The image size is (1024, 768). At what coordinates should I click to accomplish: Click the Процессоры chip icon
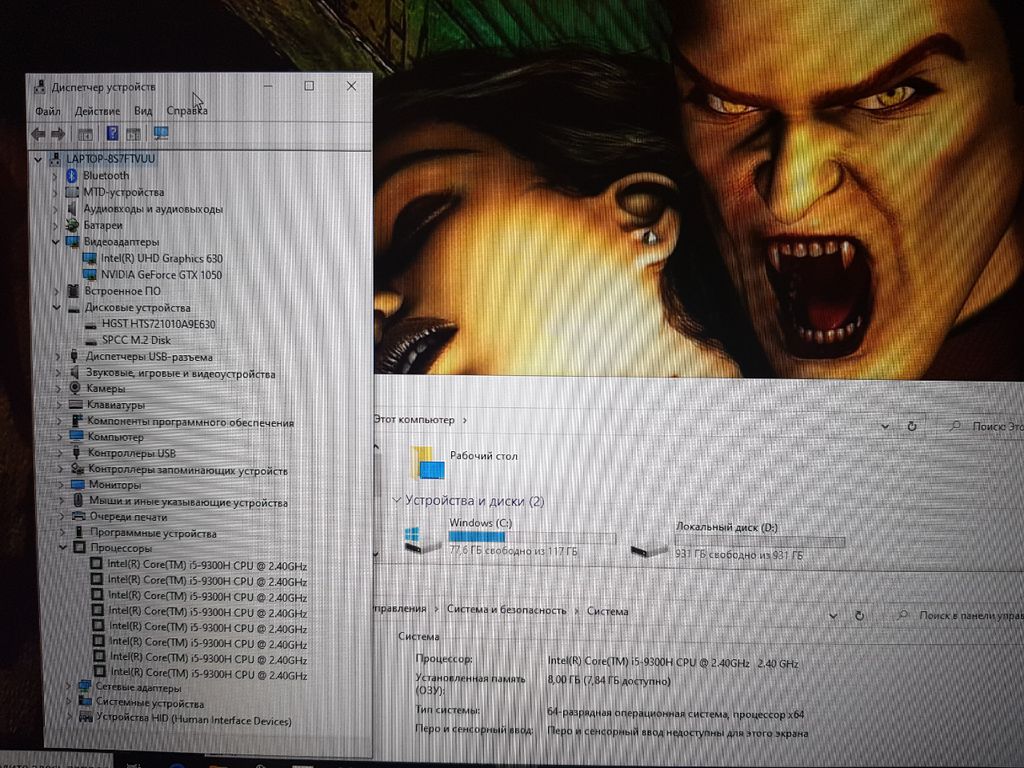point(80,548)
